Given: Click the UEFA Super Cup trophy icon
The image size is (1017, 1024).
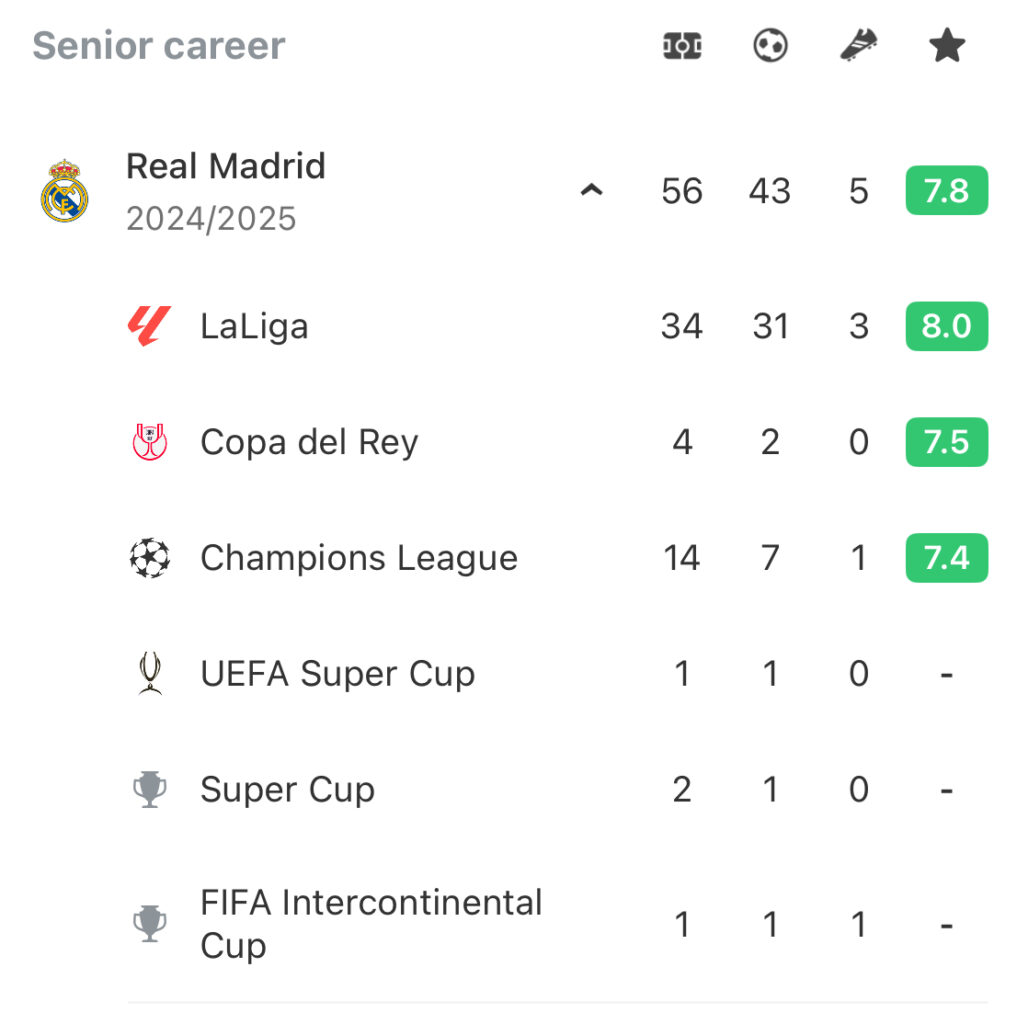Looking at the screenshot, I should 150,673.
